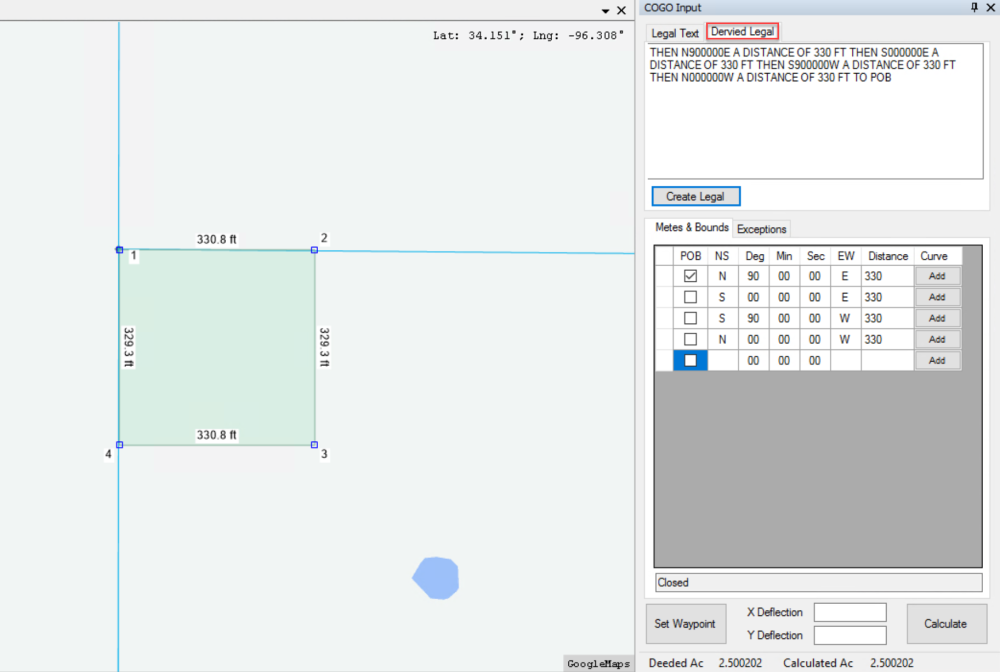Image resolution: width=1000 pixels, height=672 pixels.
Task: Close the COGO Input panel
Action: click(x=991, y=7)
